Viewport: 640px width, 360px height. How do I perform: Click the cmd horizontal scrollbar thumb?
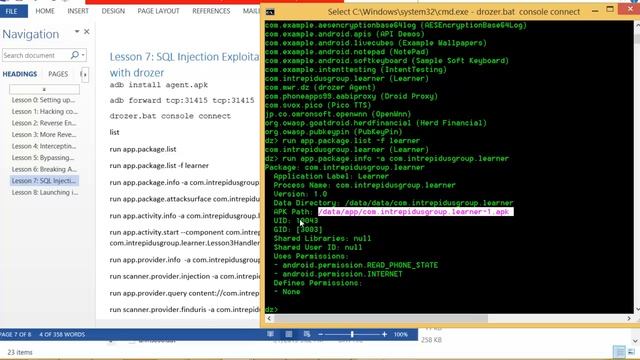click(x=380, y=318)
